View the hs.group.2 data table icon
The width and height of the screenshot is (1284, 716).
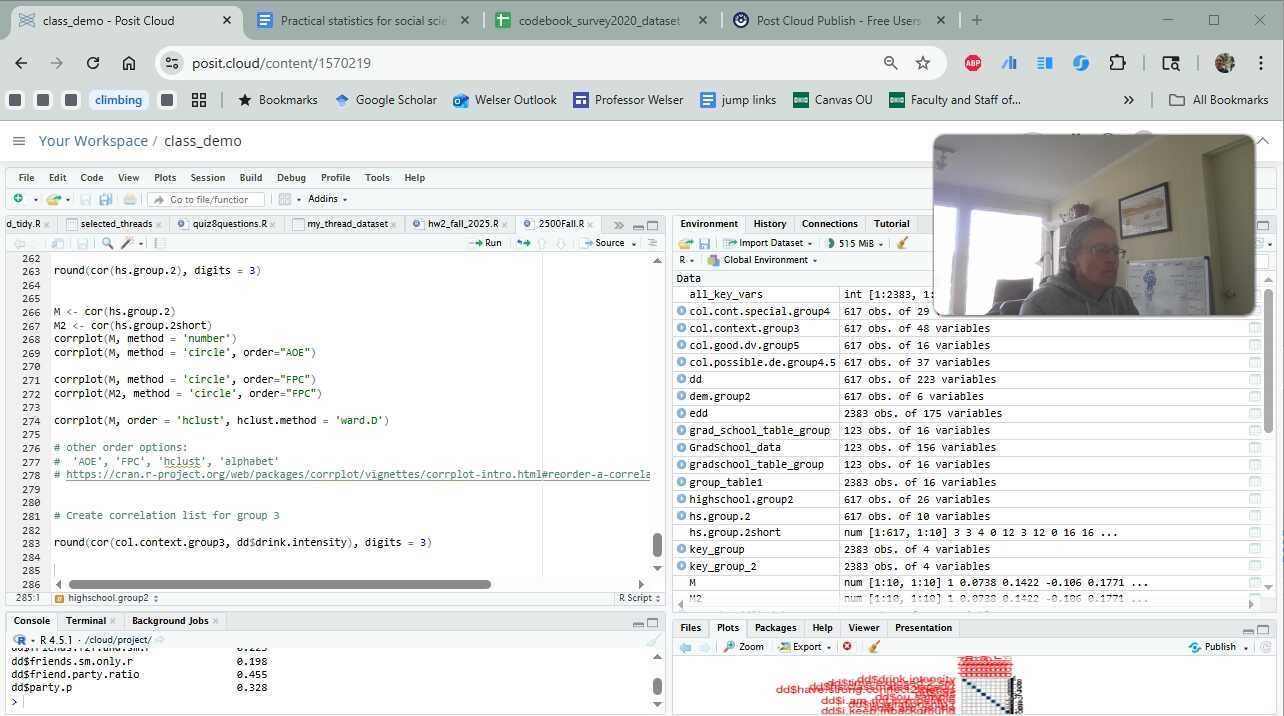(1254, 516)
